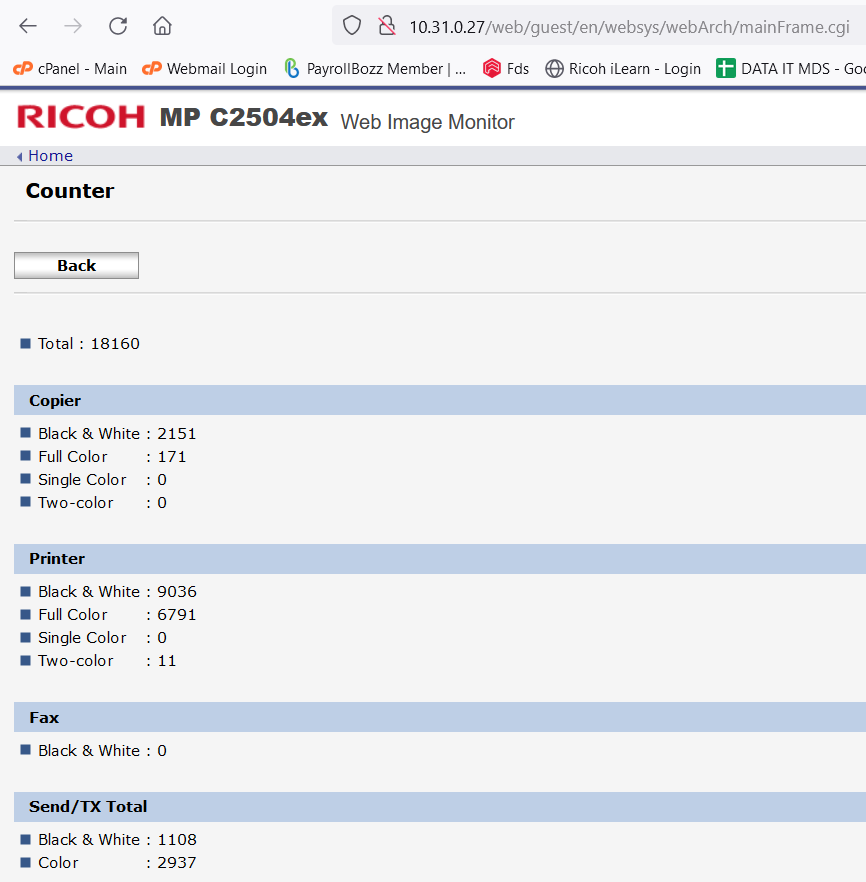866x882 pixels.
Task: Click Send/TX Black & White value 1108
Action: pos(177,840)
